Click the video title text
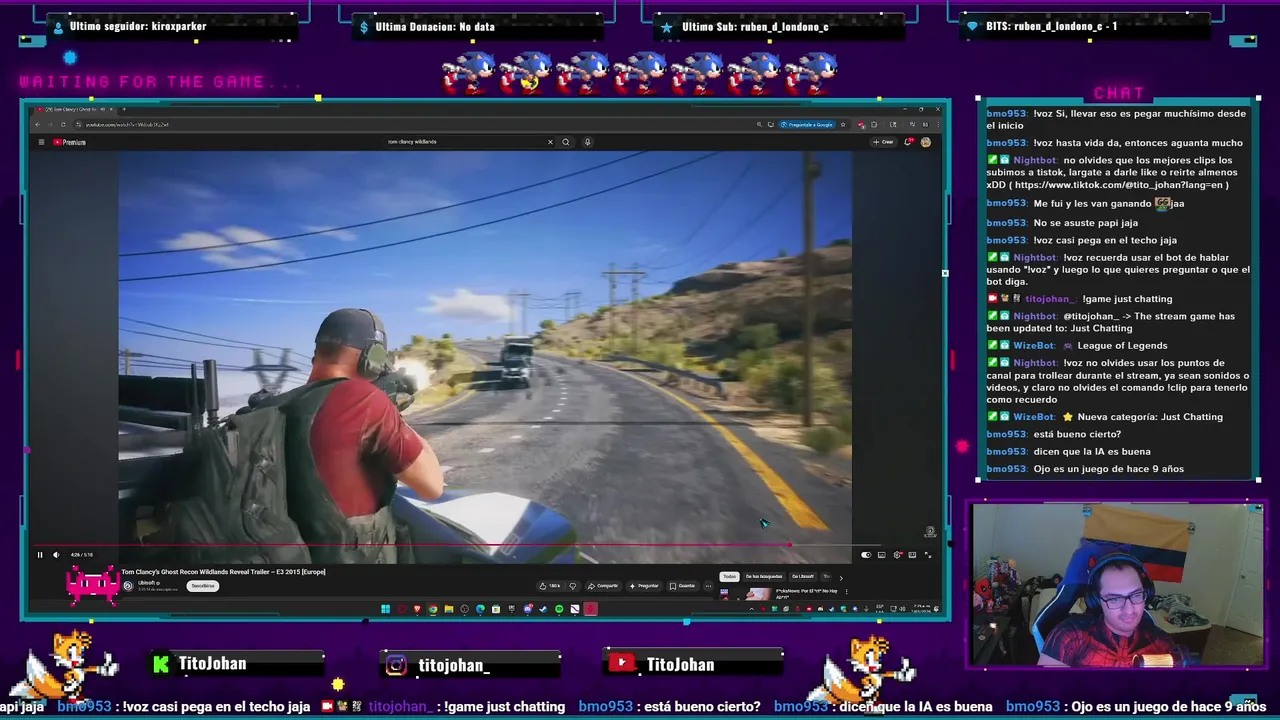The image size is (1280, 720). [x=223, y=572]
